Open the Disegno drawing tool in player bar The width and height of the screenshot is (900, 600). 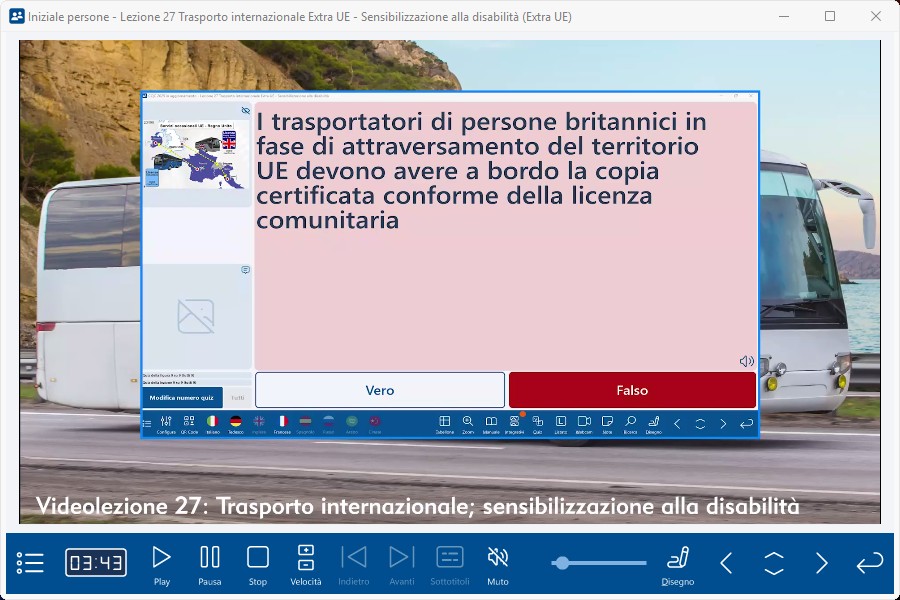coord(677,564)
